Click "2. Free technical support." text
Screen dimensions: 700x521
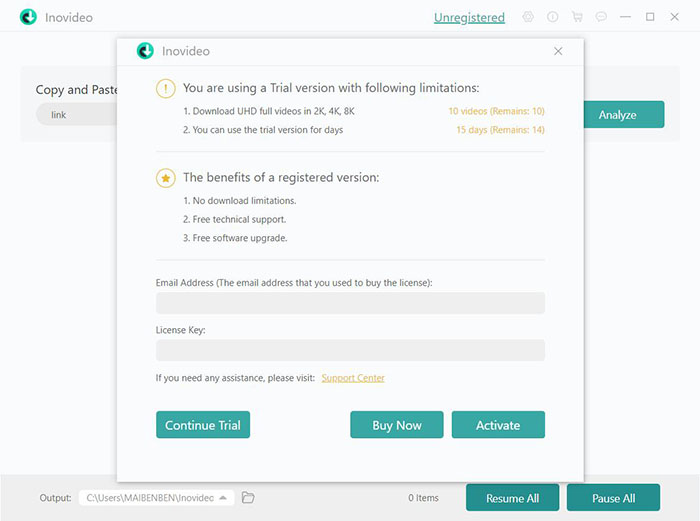click(x=234, y=220)
